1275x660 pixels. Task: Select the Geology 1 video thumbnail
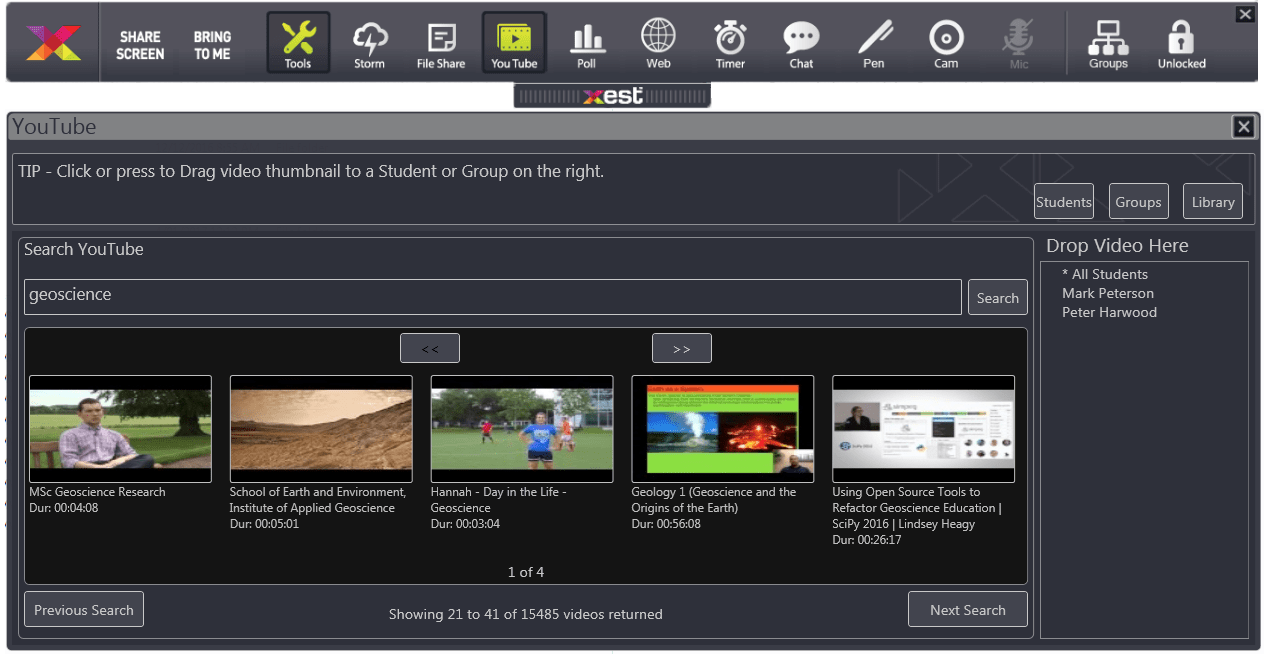[x=723, y=429]
